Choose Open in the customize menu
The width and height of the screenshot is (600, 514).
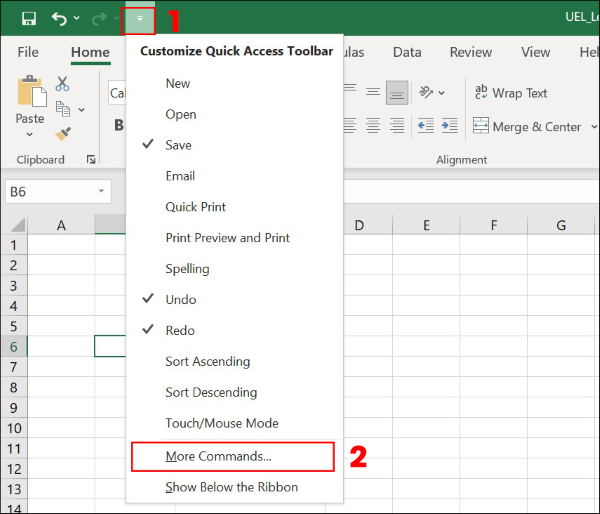234,114
